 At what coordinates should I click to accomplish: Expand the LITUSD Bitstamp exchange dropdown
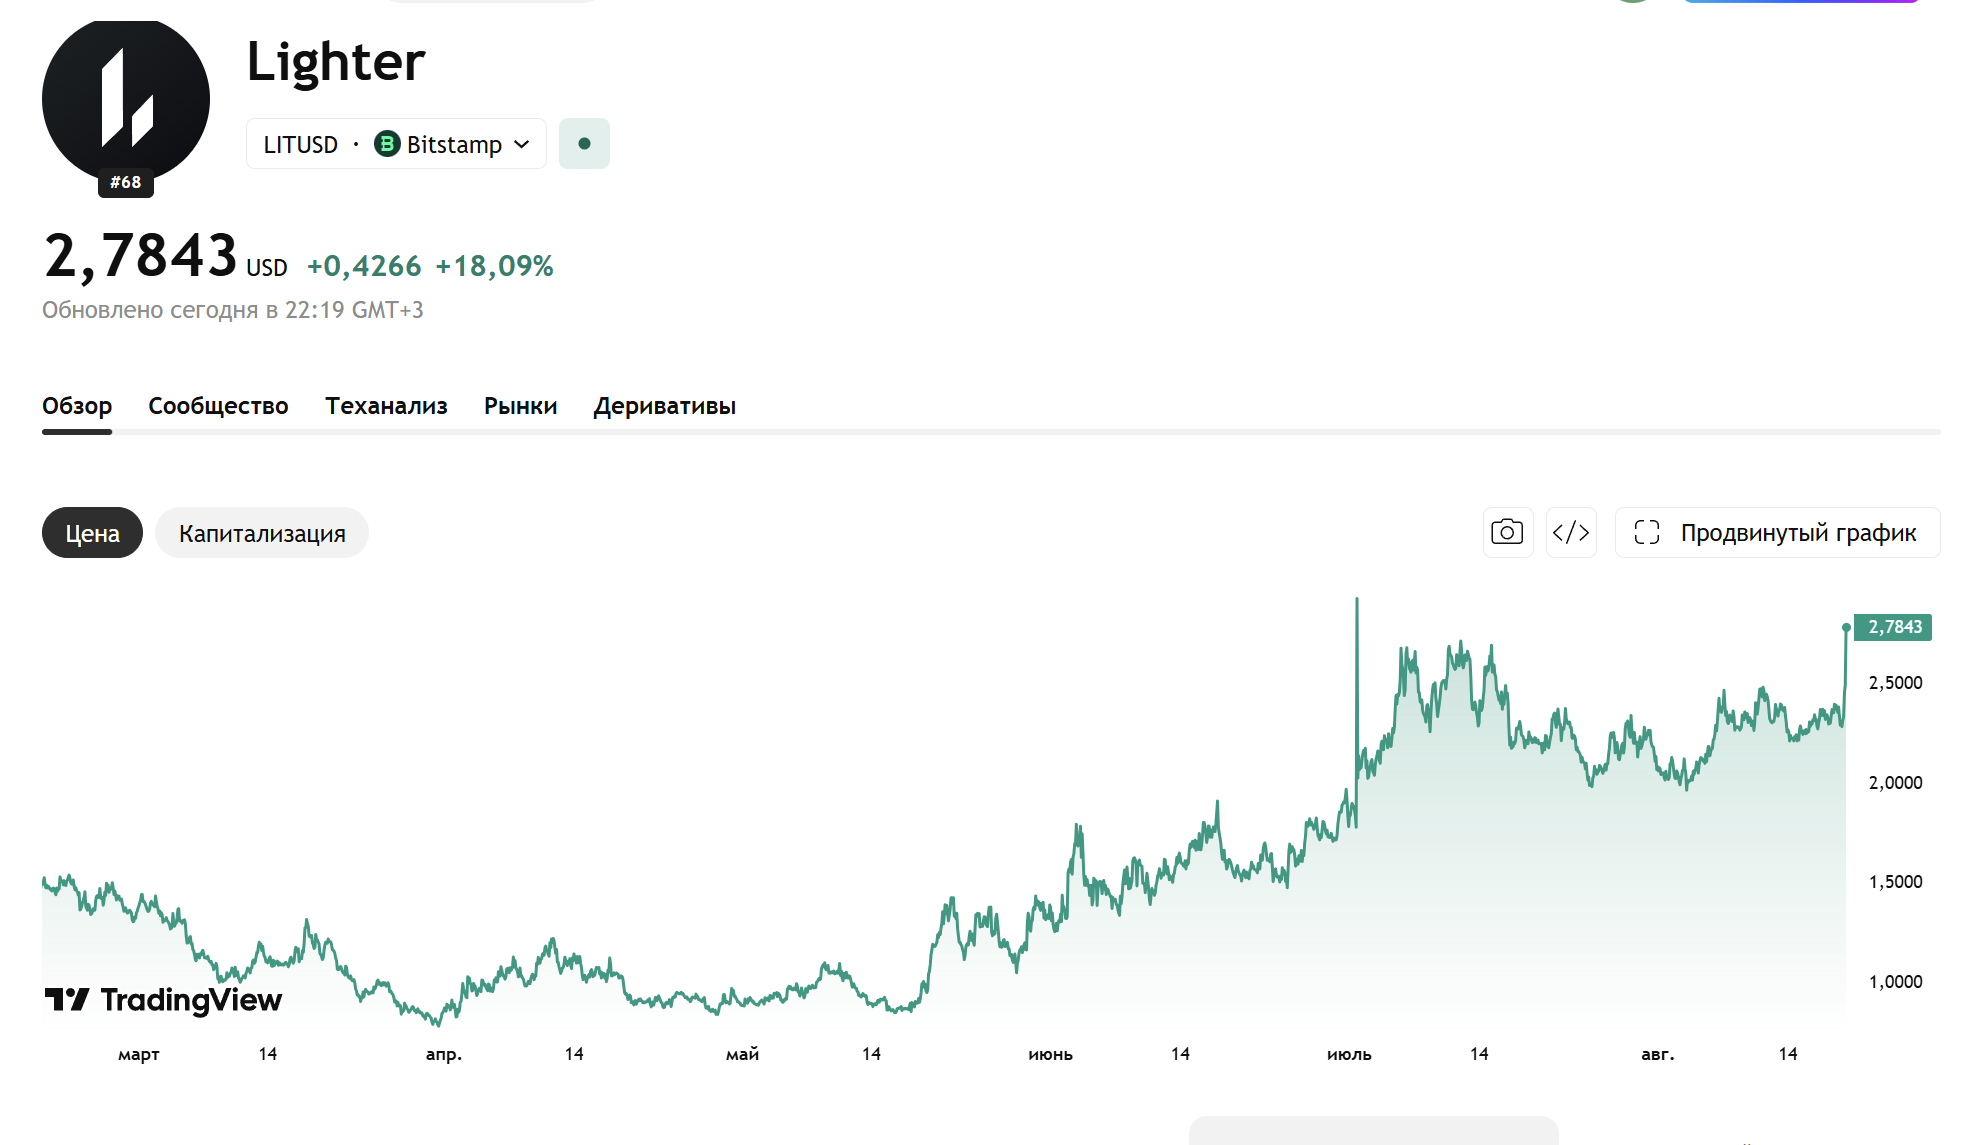[x=396, y=144]
